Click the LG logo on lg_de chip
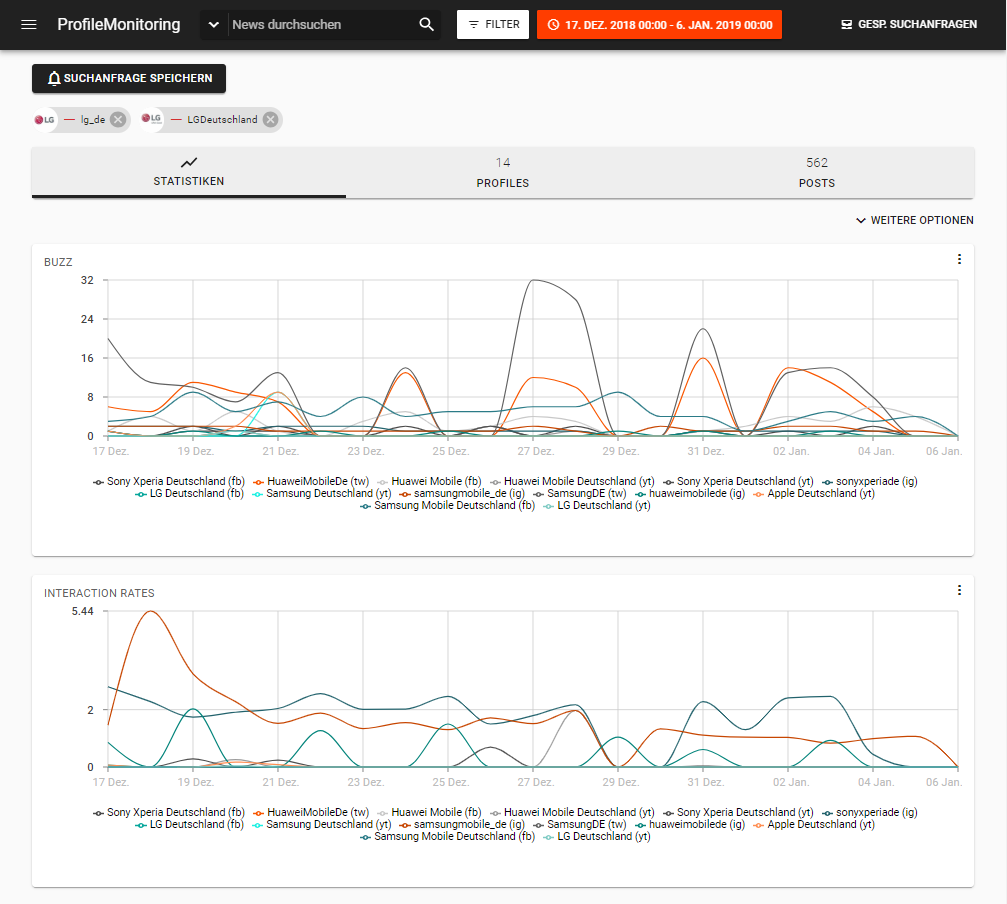The width and height of the screenshot is (1007, 904). (x=45, y=120)
